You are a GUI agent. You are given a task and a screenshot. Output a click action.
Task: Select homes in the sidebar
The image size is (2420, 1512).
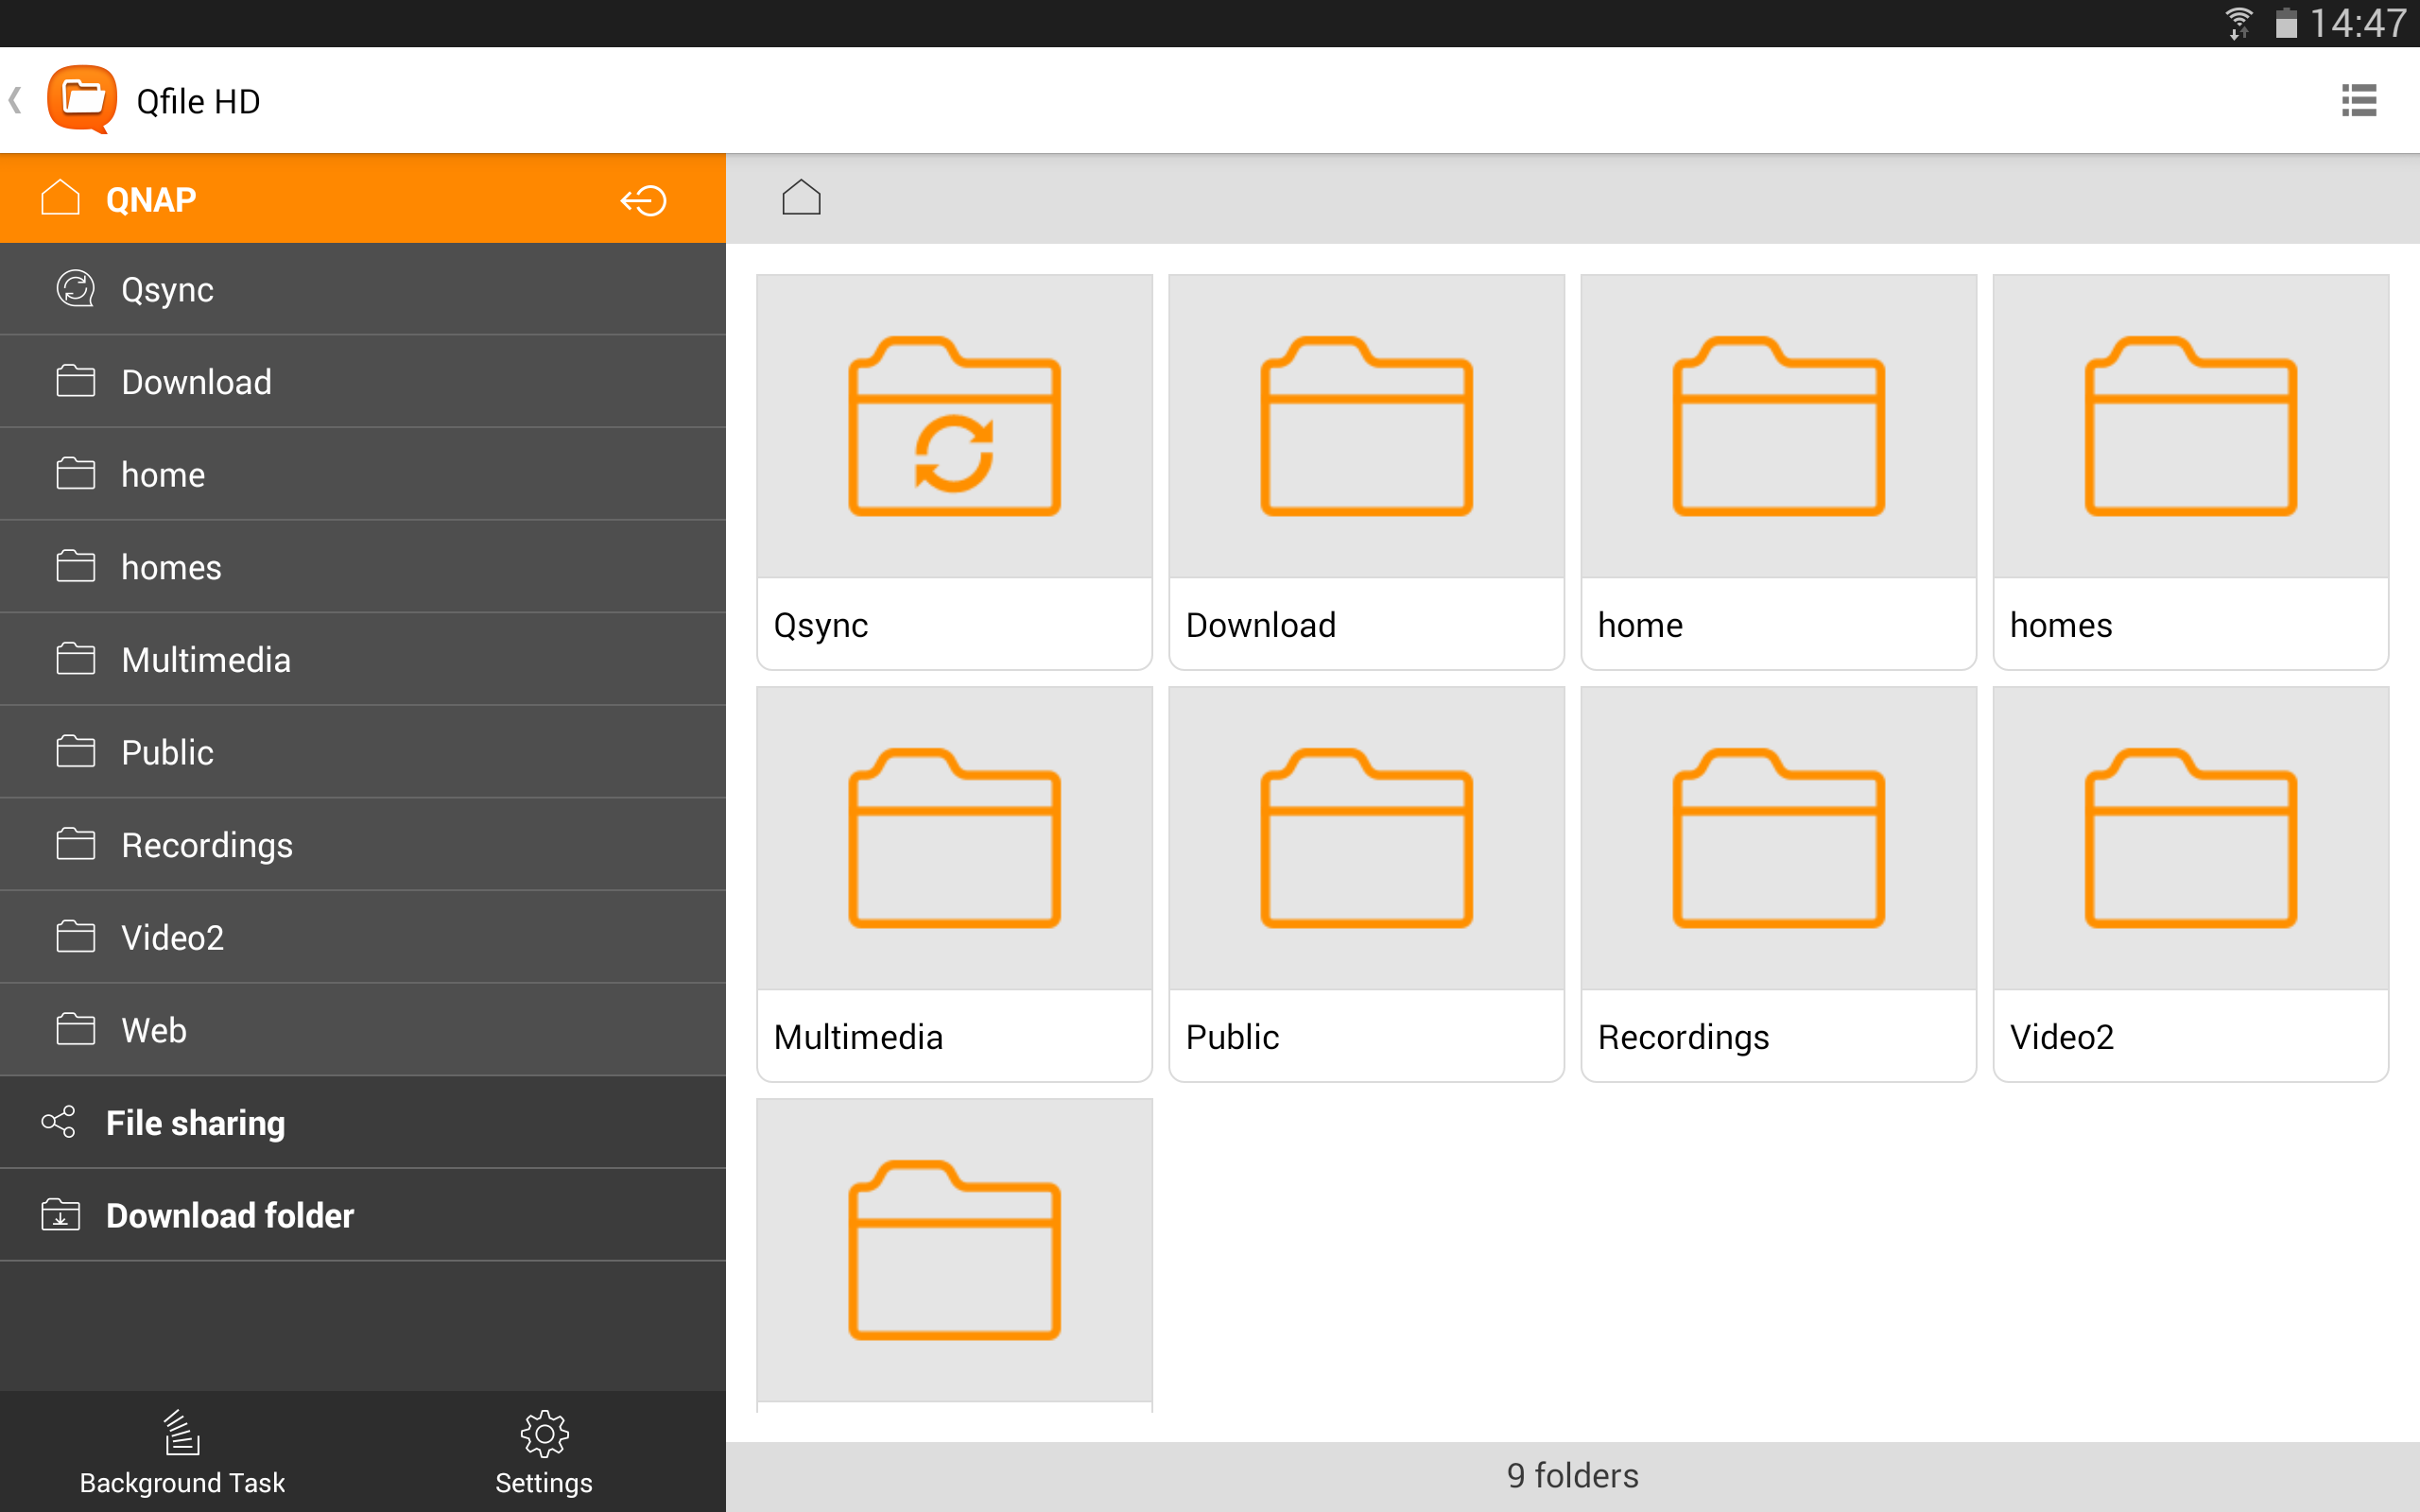pyautogui.click(x=170, y=567)
